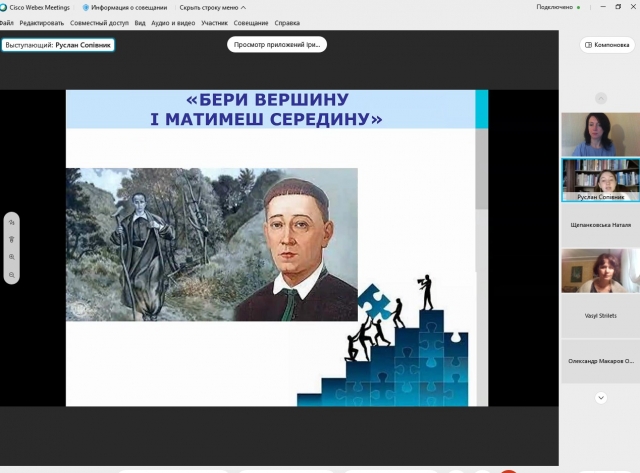The width and height of the screenshot is (640, 473).
Task: Open the Редактировать menu
Action: [x=42, y=23]
